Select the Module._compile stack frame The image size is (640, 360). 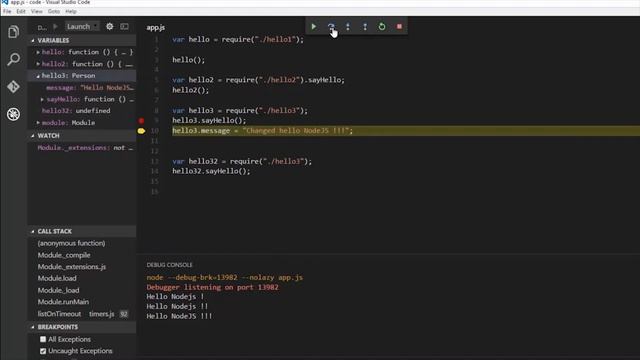(82, 255)
